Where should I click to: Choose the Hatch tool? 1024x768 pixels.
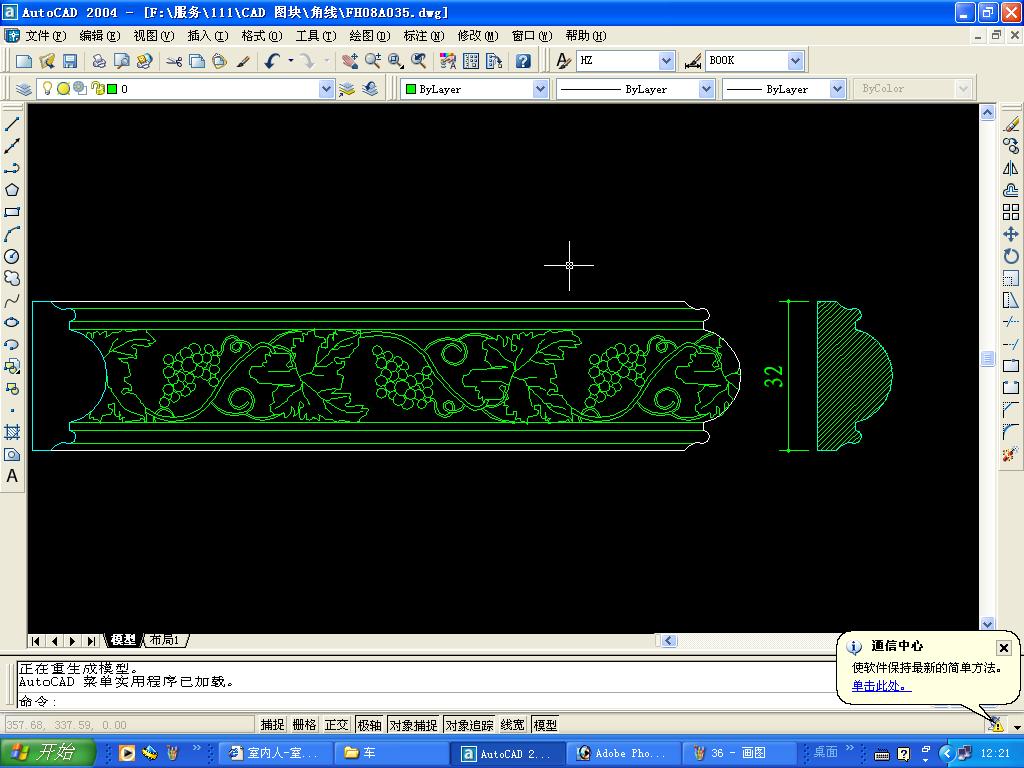[x=12, y=432]
